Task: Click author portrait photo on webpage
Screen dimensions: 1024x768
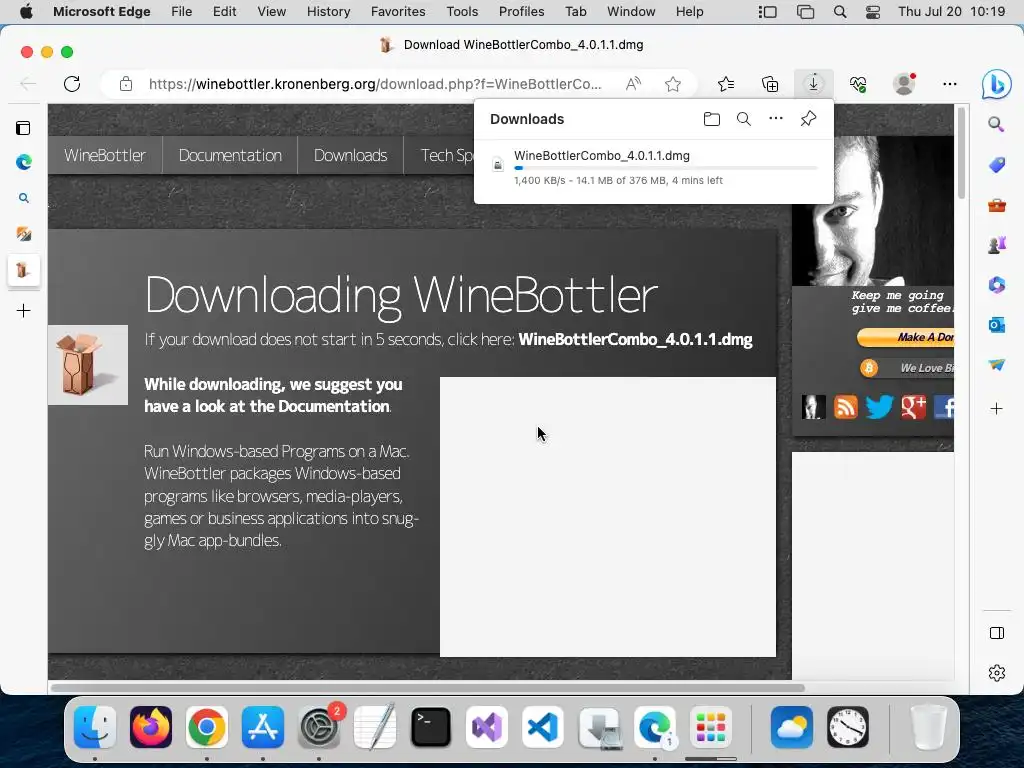Action: pyautogui.click(x=873, y=211)
